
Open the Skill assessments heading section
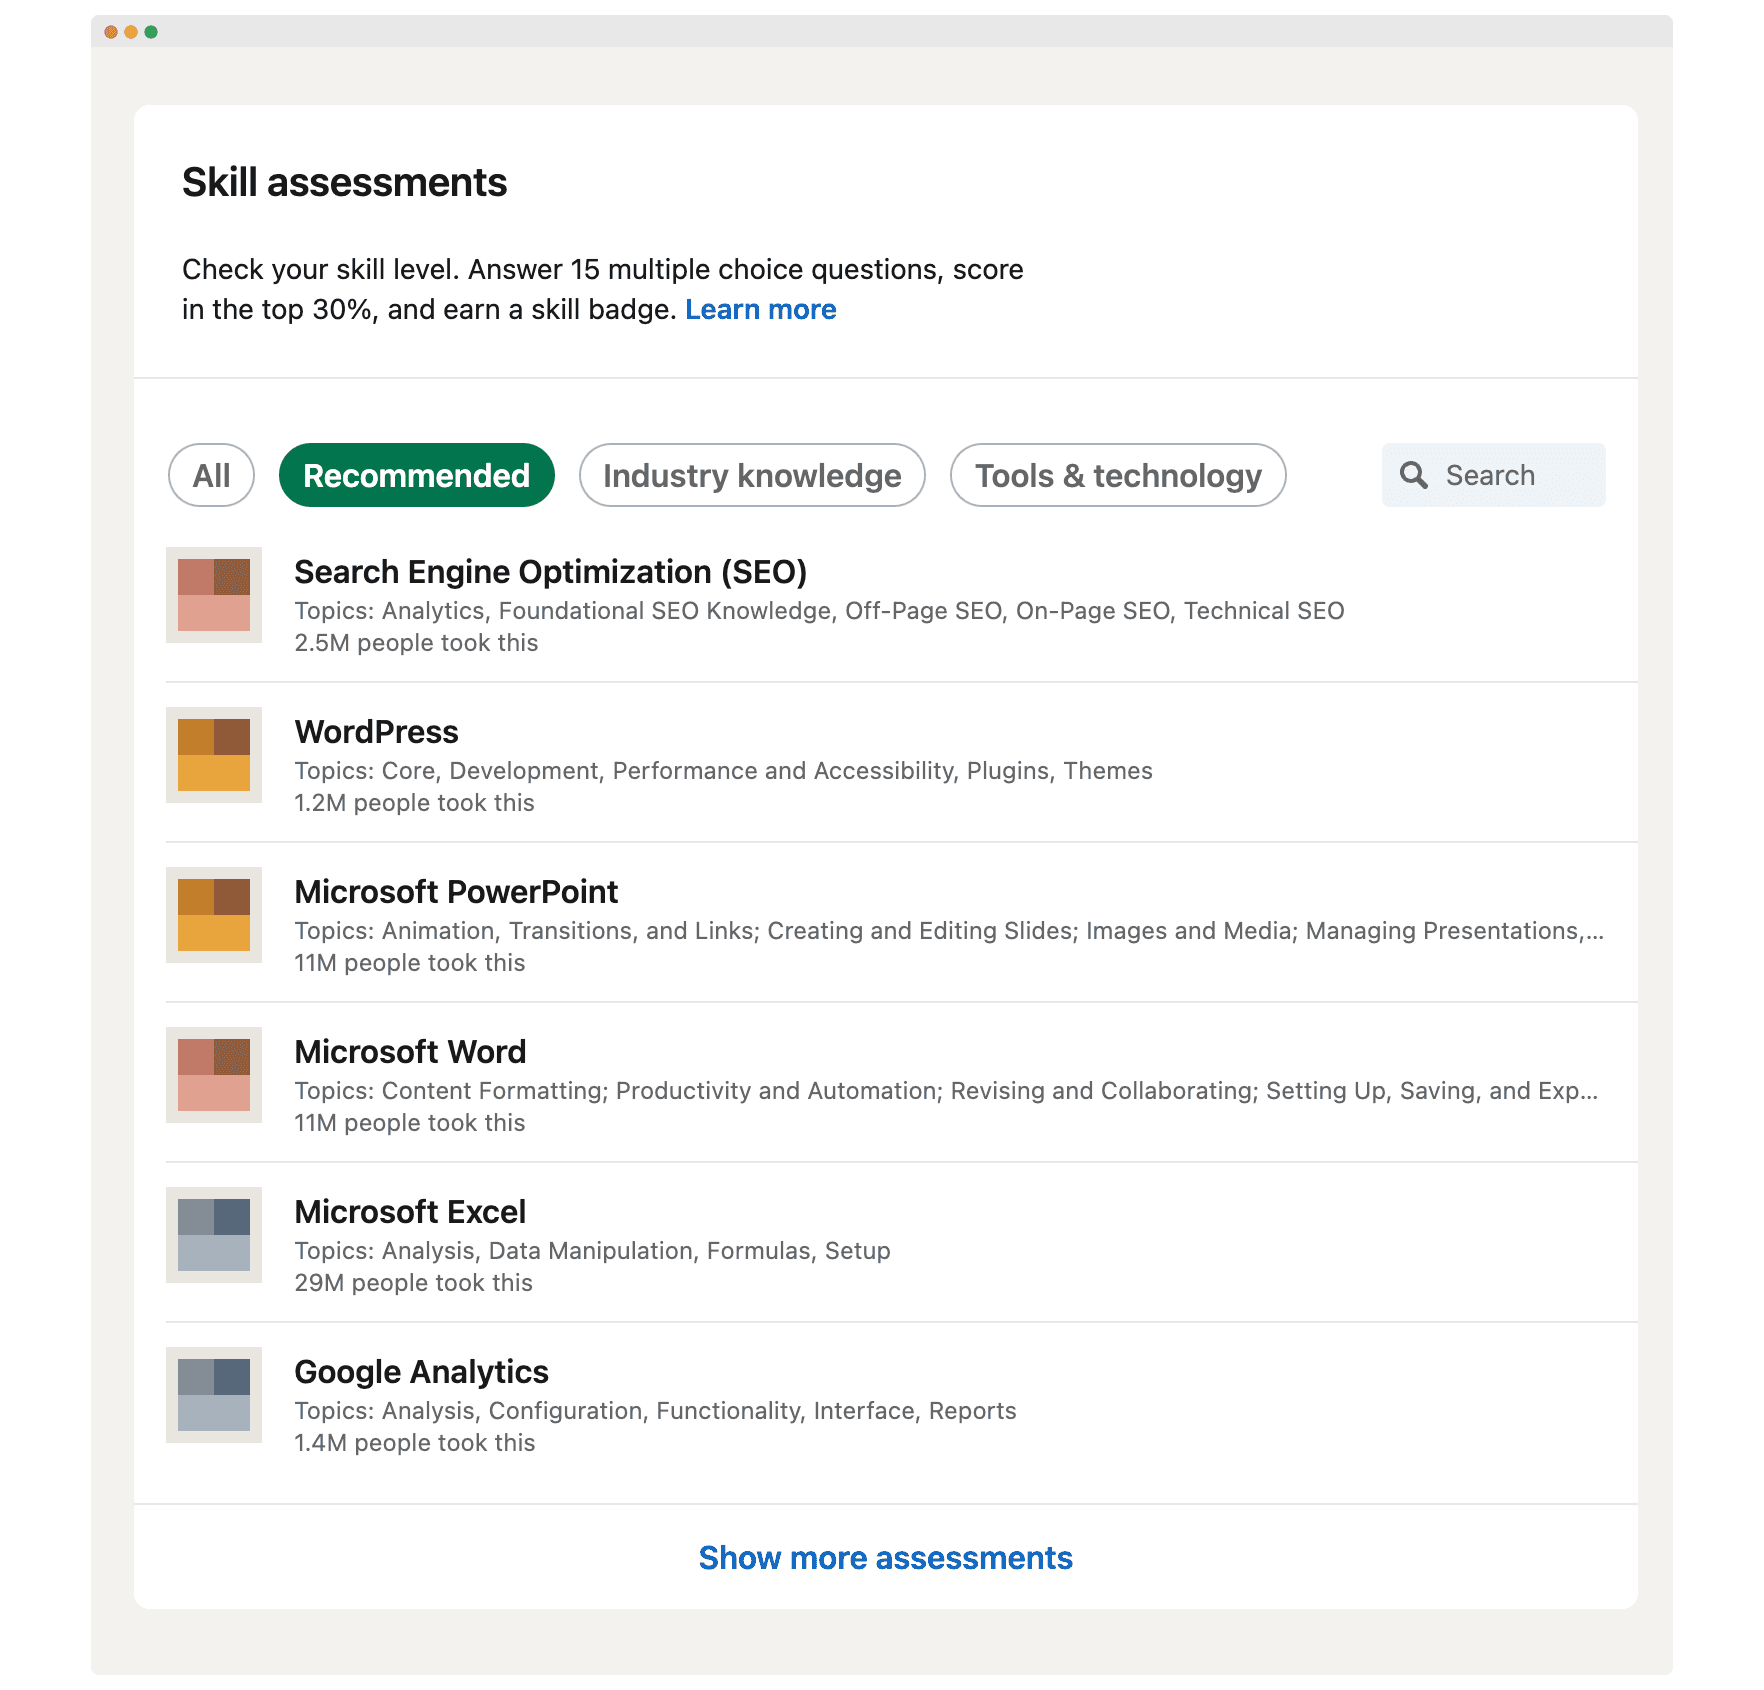coord(344,182)
